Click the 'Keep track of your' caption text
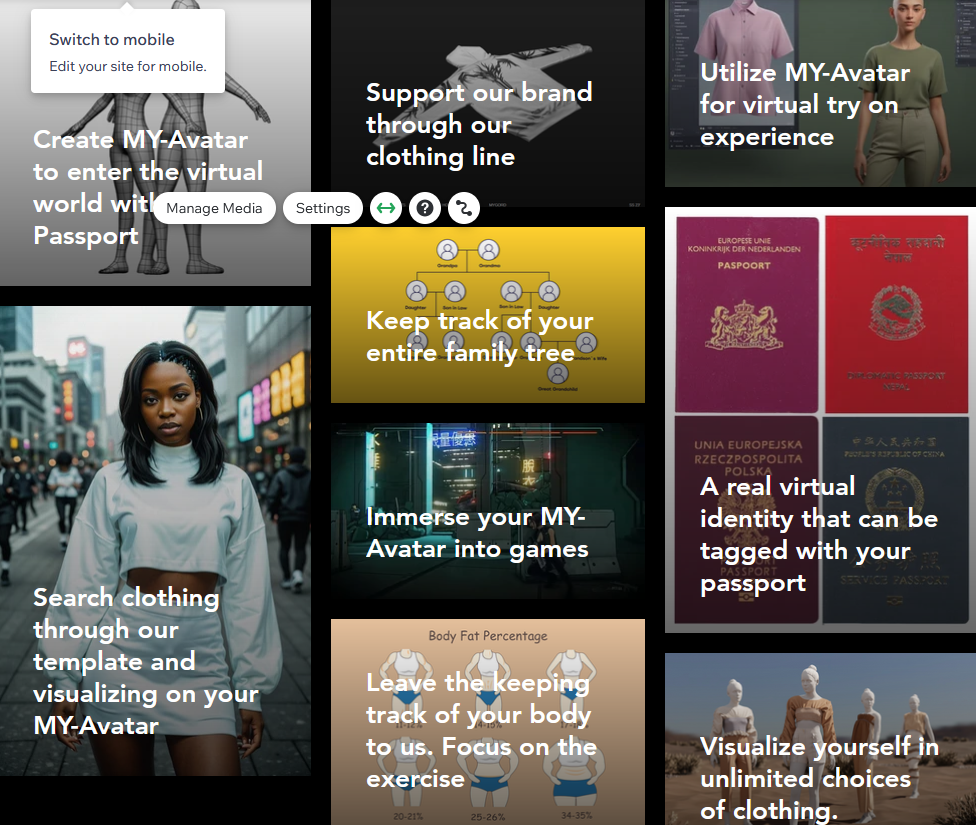The image size is (976, 825). pyautogui.click(x=479, y=321)
